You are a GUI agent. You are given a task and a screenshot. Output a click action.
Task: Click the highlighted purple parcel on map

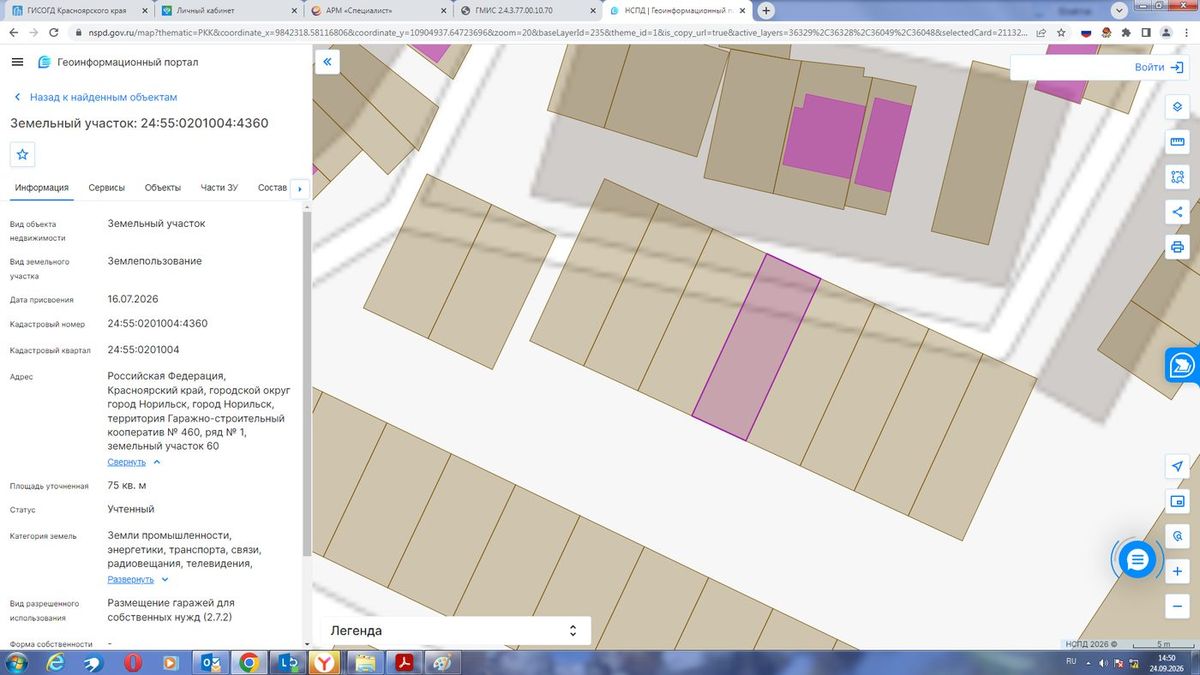coord(756,348)
